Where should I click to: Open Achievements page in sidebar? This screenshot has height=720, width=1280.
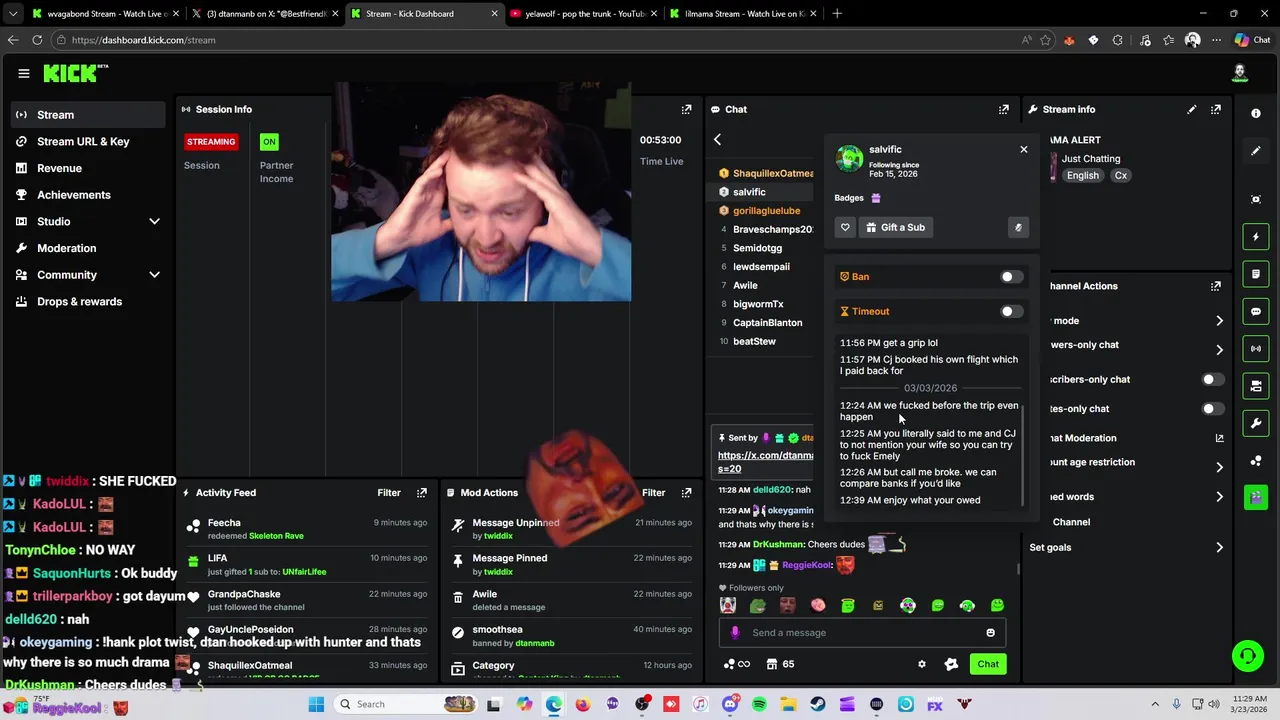(88, 195)
